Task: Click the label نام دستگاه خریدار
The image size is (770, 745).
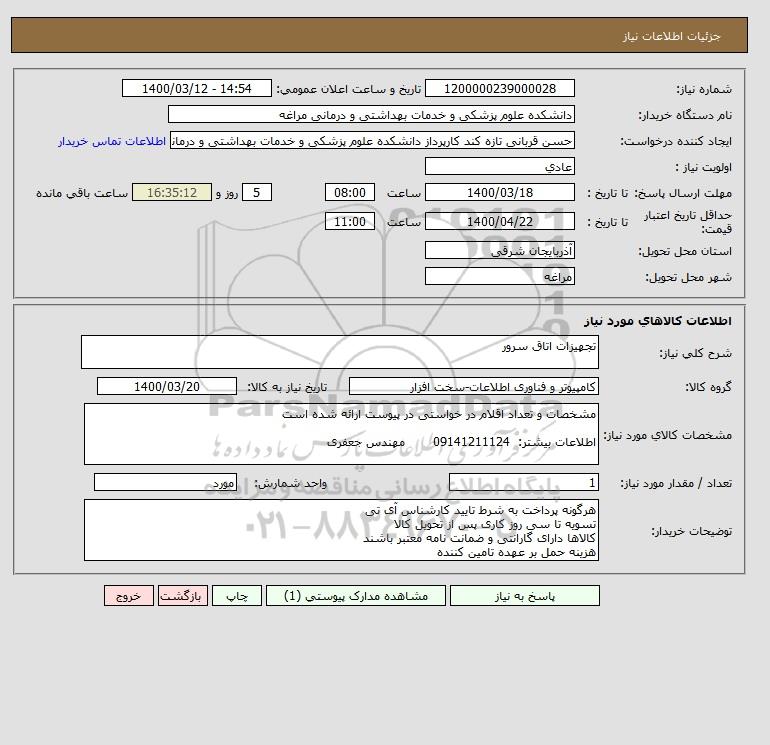Action: 685,115
